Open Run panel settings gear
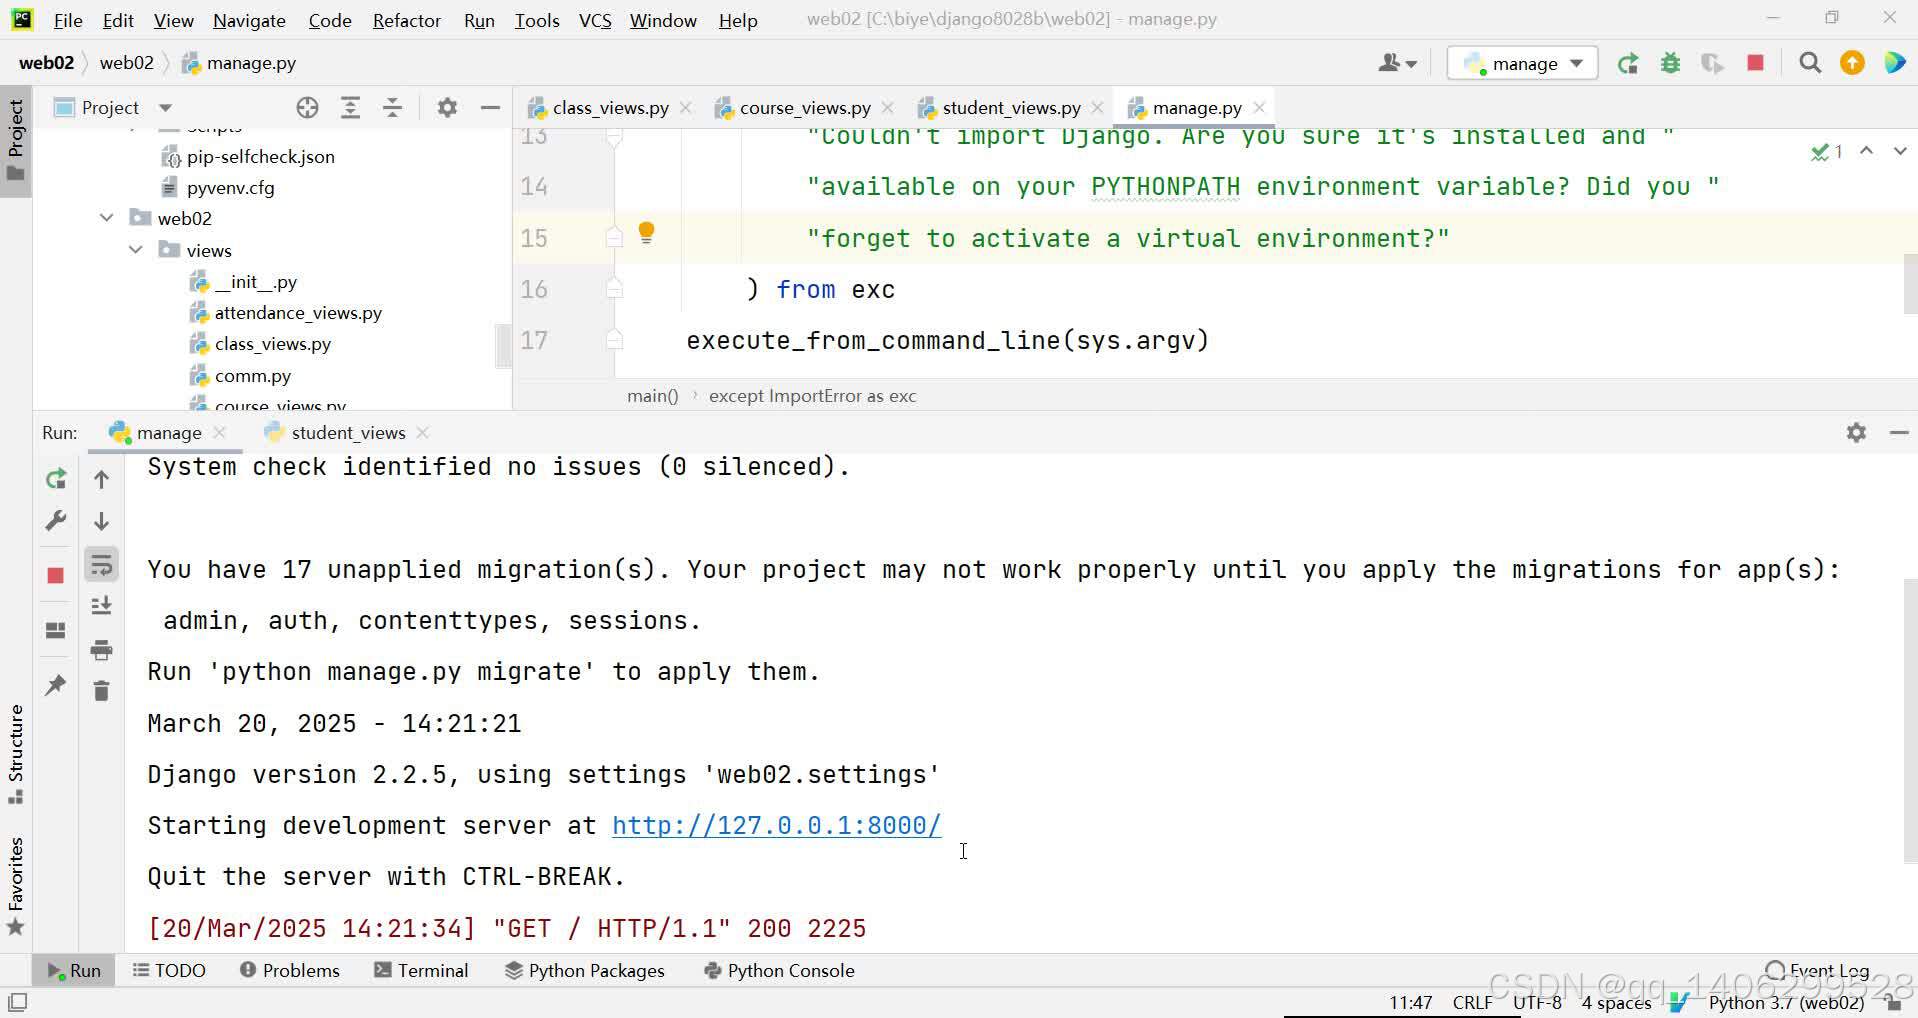This screenshot has height=1018, width=1918. [x=1856, y=433]
